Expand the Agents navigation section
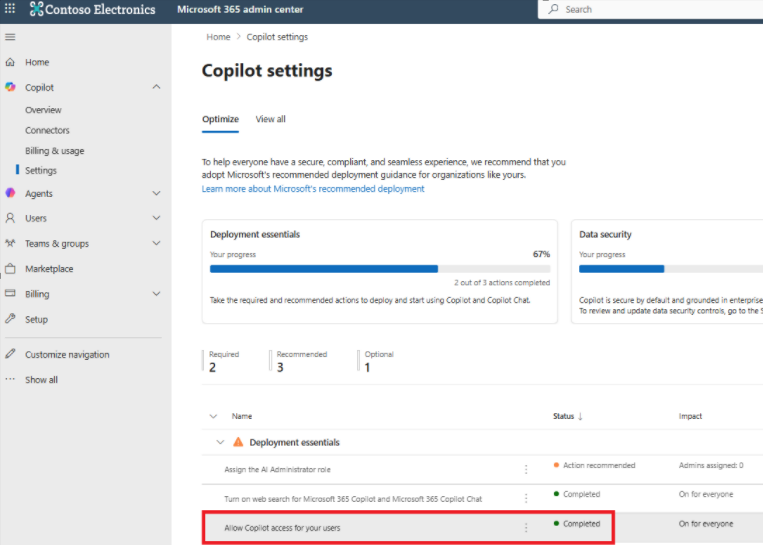Image resolution: width=763 pixels, height=545 pixels. 156,193
